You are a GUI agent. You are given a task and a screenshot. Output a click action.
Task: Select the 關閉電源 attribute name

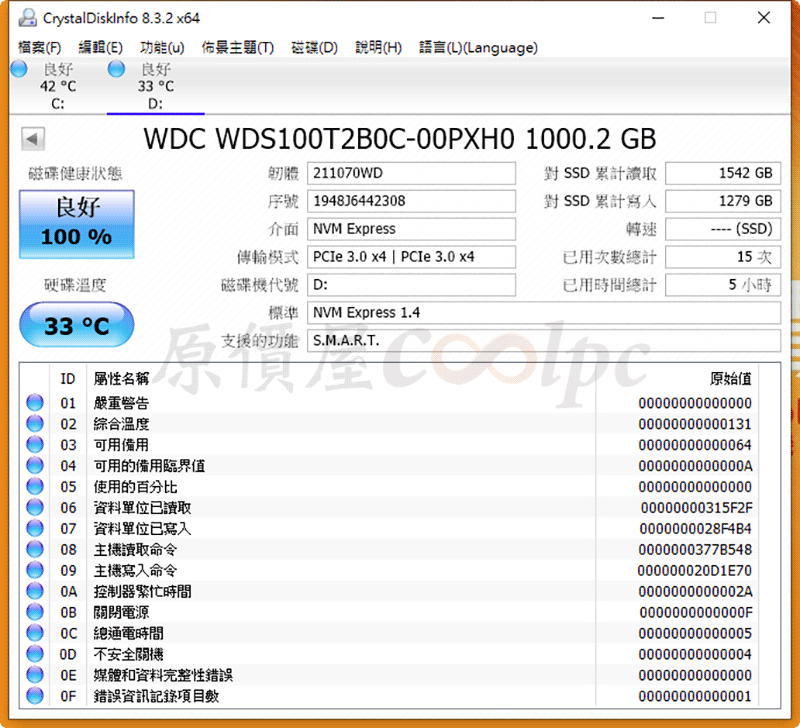(121, 612)
